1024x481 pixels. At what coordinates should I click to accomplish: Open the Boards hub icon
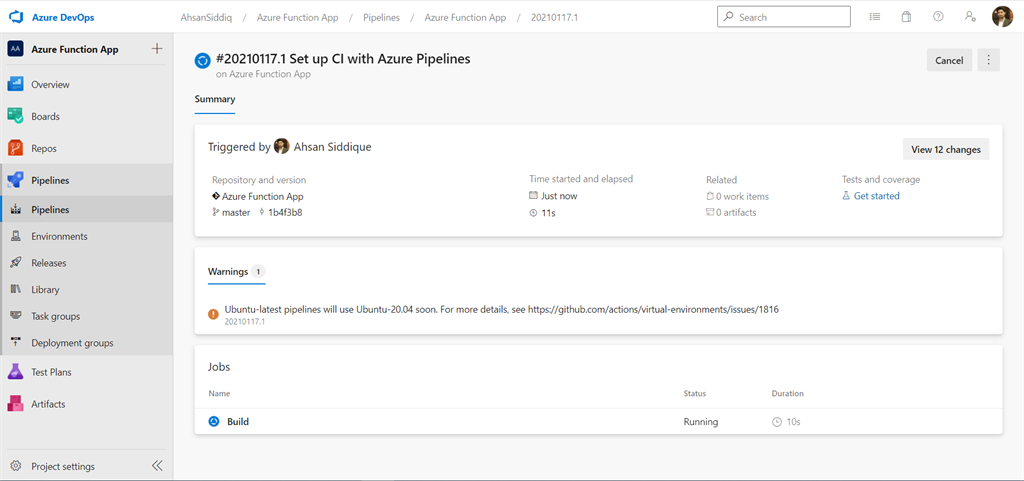[x=16, y=116]
